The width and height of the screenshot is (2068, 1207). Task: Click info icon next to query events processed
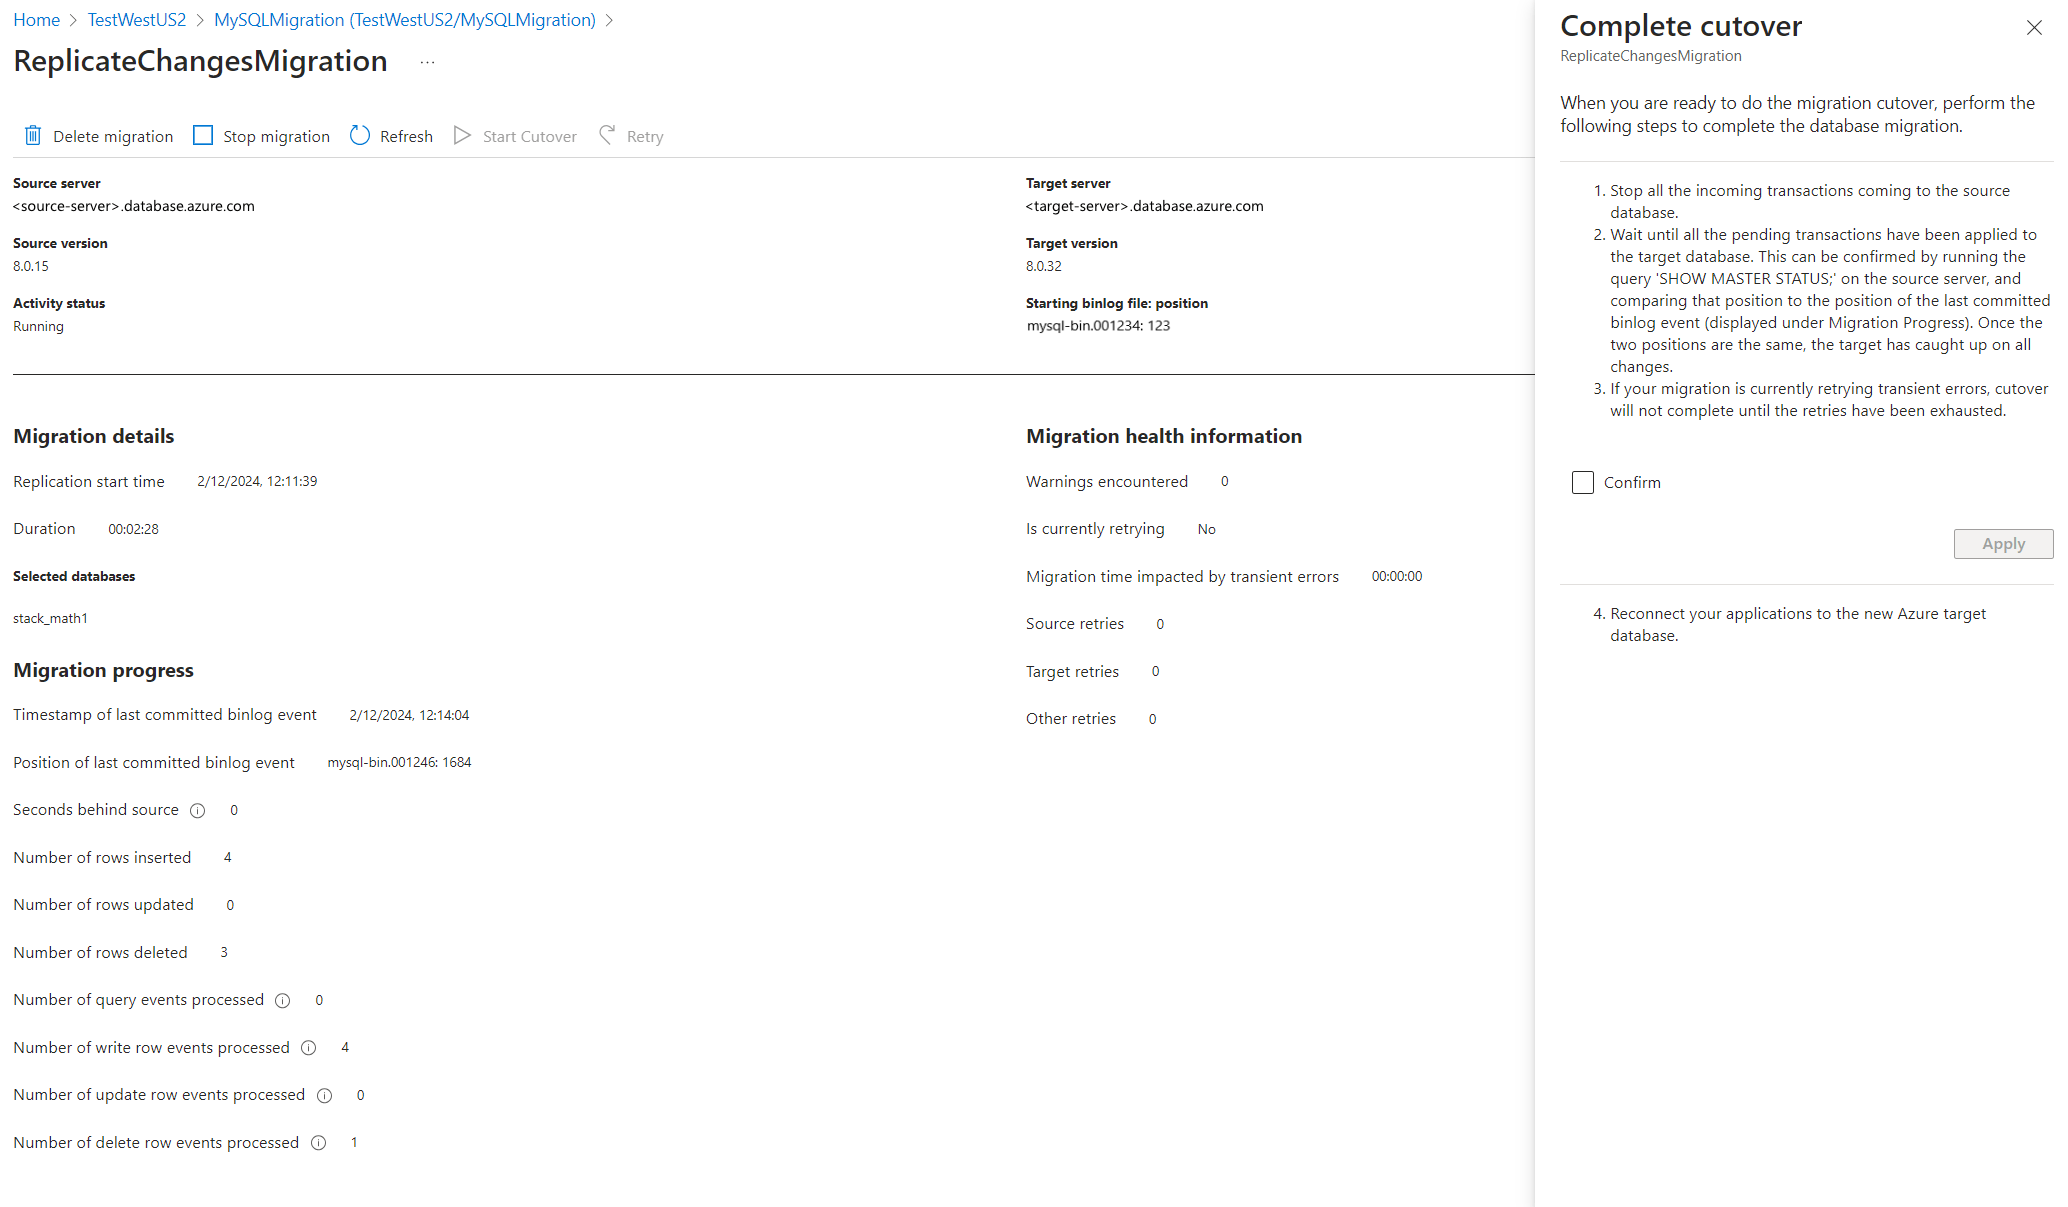(x=283, y=1001)
